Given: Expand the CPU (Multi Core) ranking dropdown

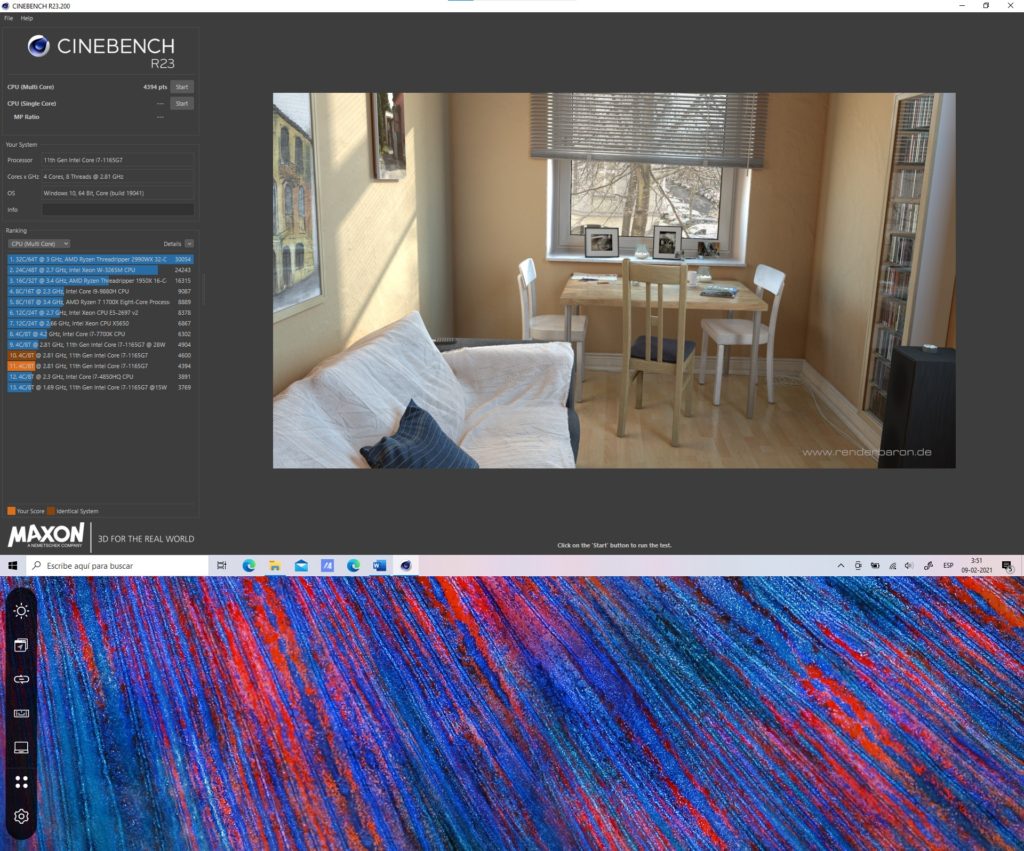Looking at the screenshot, I should pyautogui.click(x=38, y=243).
